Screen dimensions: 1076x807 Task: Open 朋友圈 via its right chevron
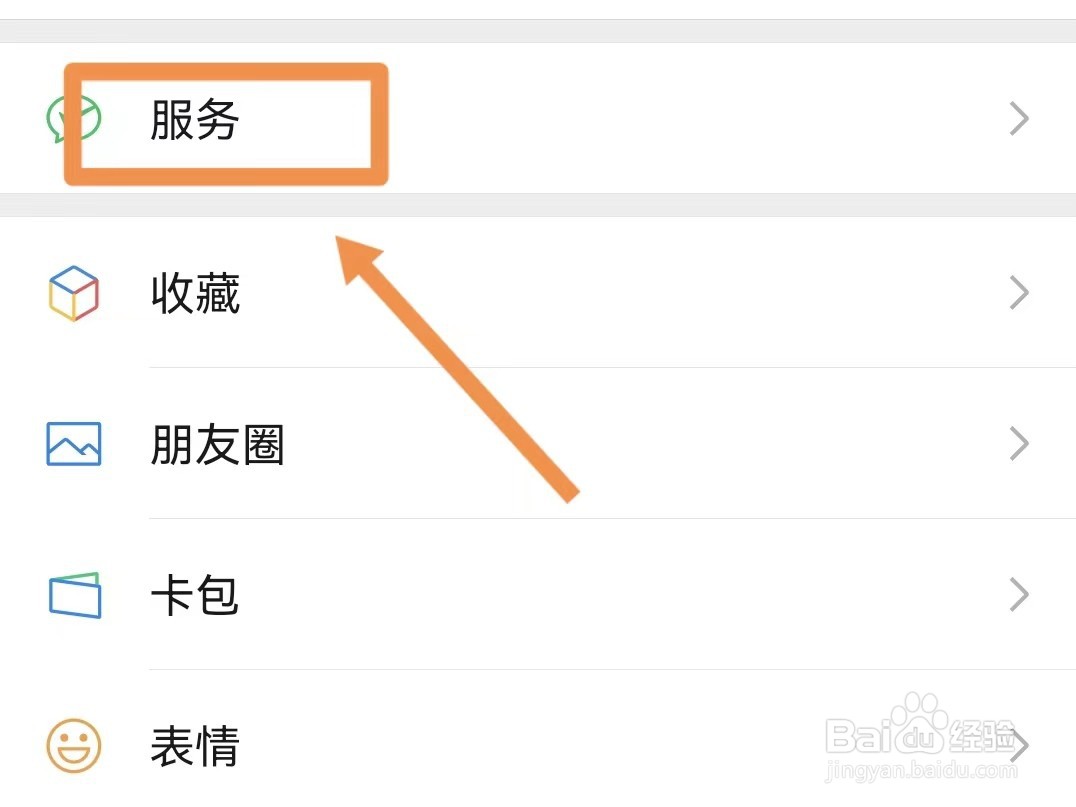(1019, 443)
